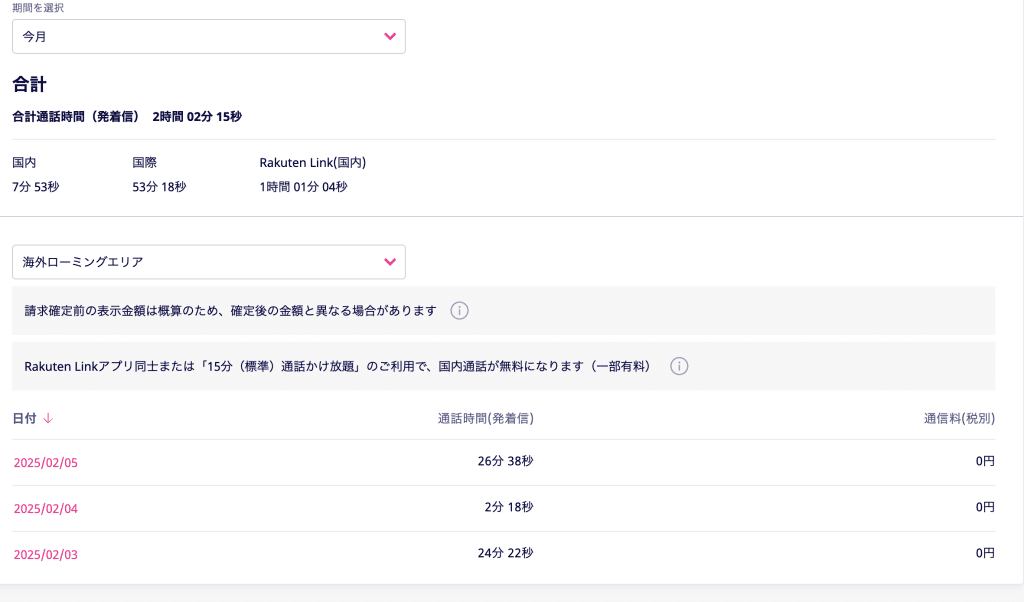Screen dimensions: 1024x602
Task: Click the sort arrow next to 日付
Action: [x=48, y=419]
